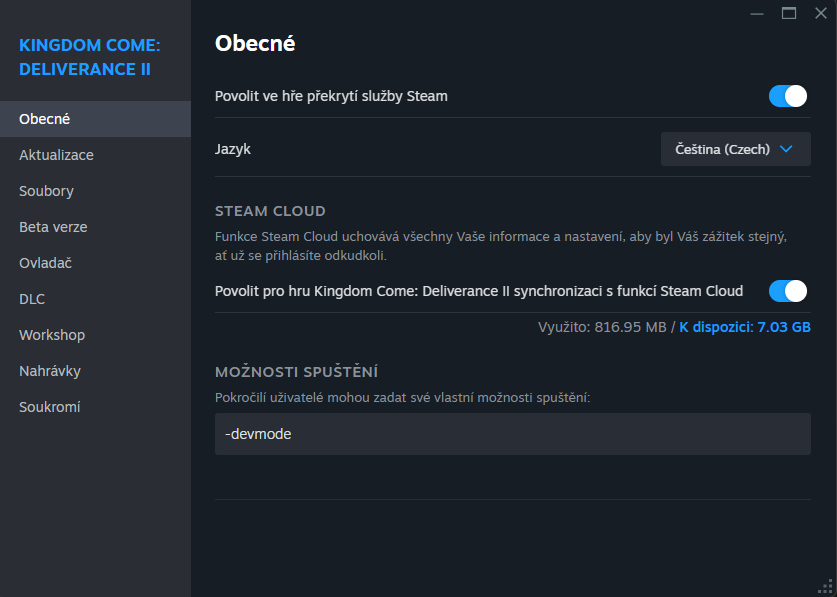
Task: Minimize the properties window
Action: pos(757,13)
